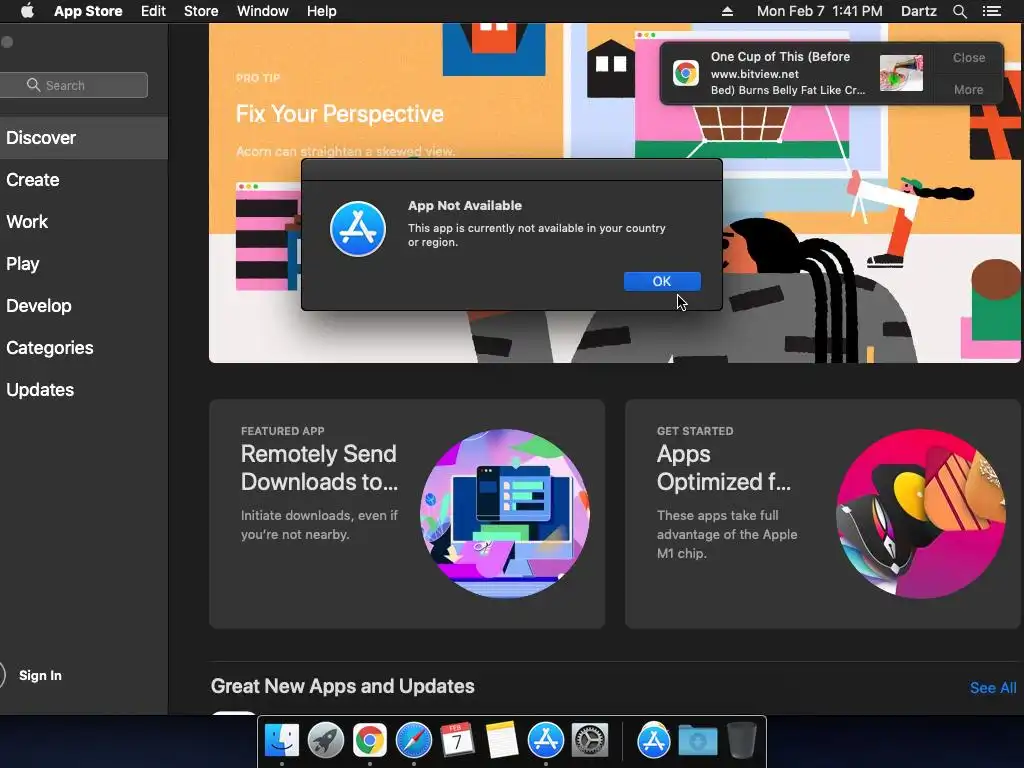
Task: Click Great New Apps and Updates heading
Action: pyautogui.click(x=343, y=686)
